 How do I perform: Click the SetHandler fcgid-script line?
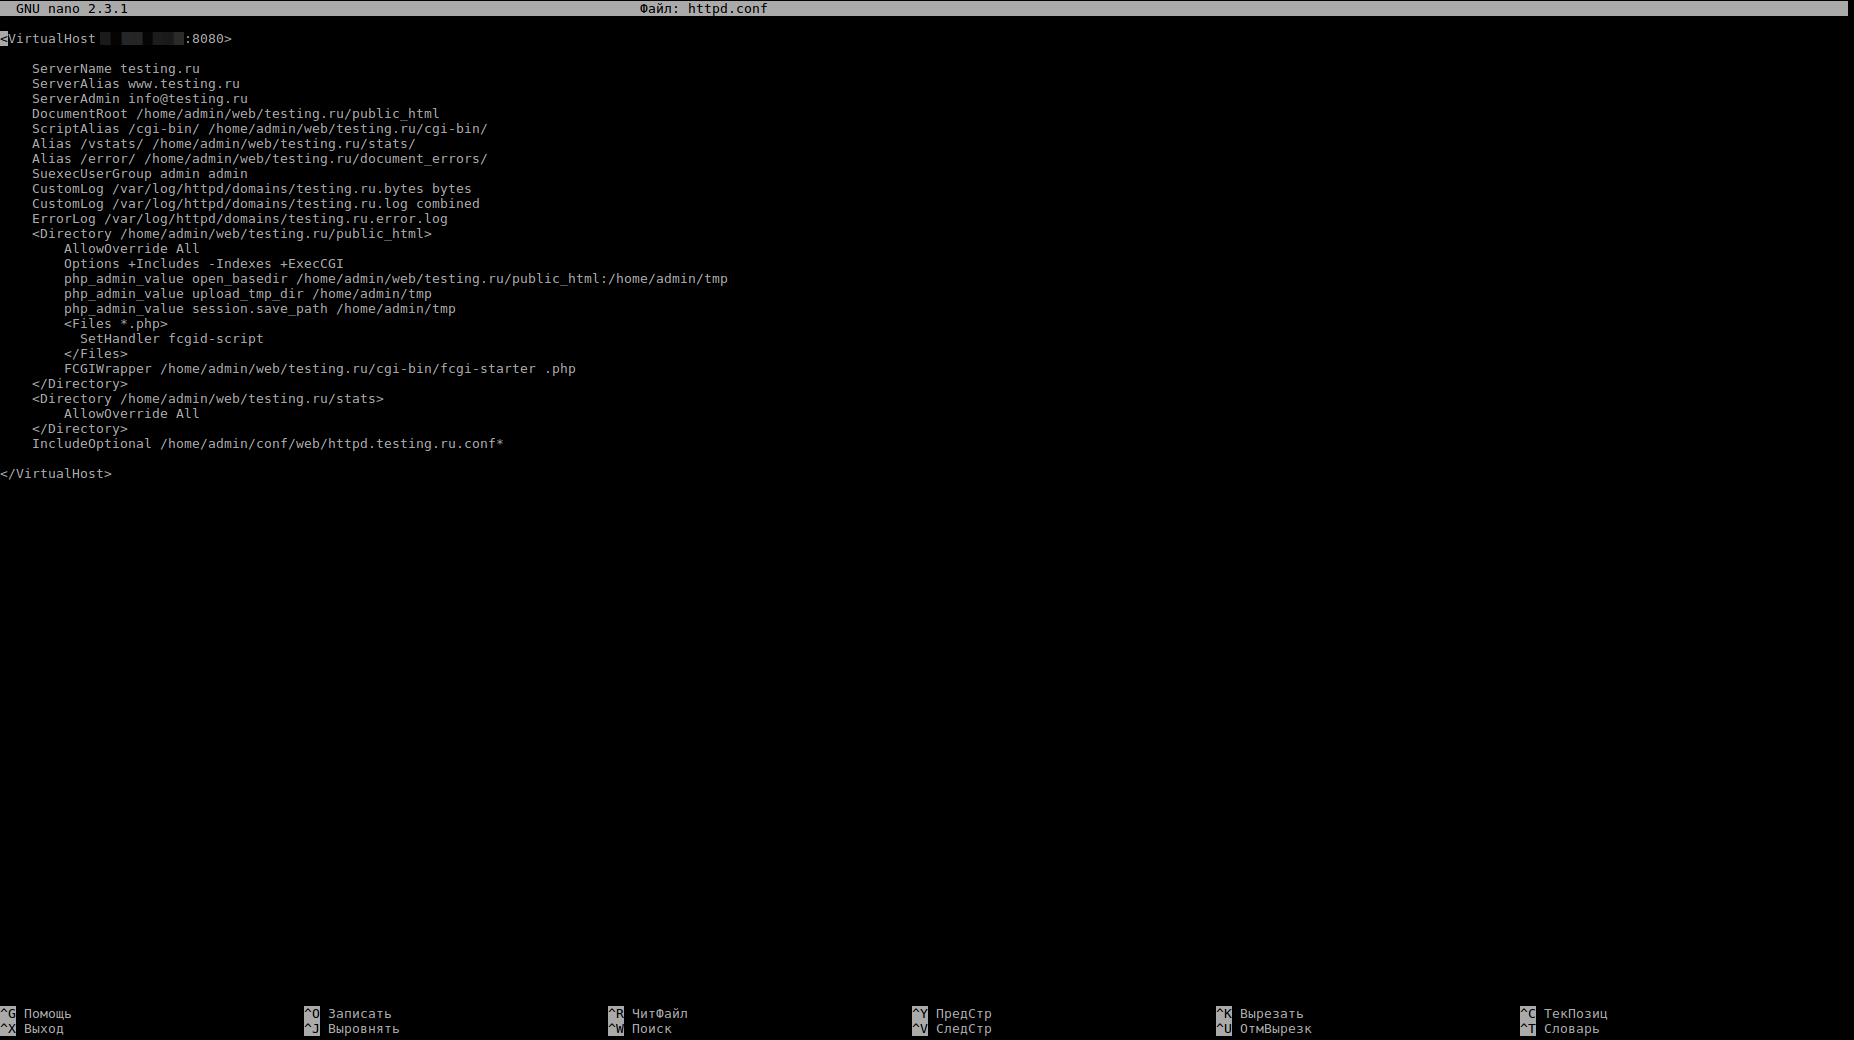(172, 338)
